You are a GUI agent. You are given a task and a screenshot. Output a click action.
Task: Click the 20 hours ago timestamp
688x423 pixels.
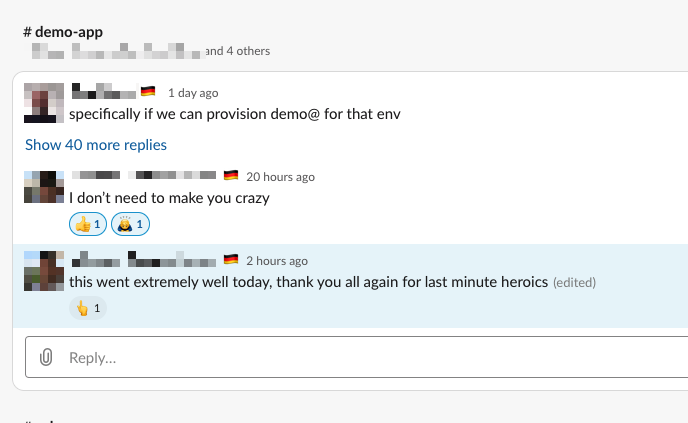280,177
